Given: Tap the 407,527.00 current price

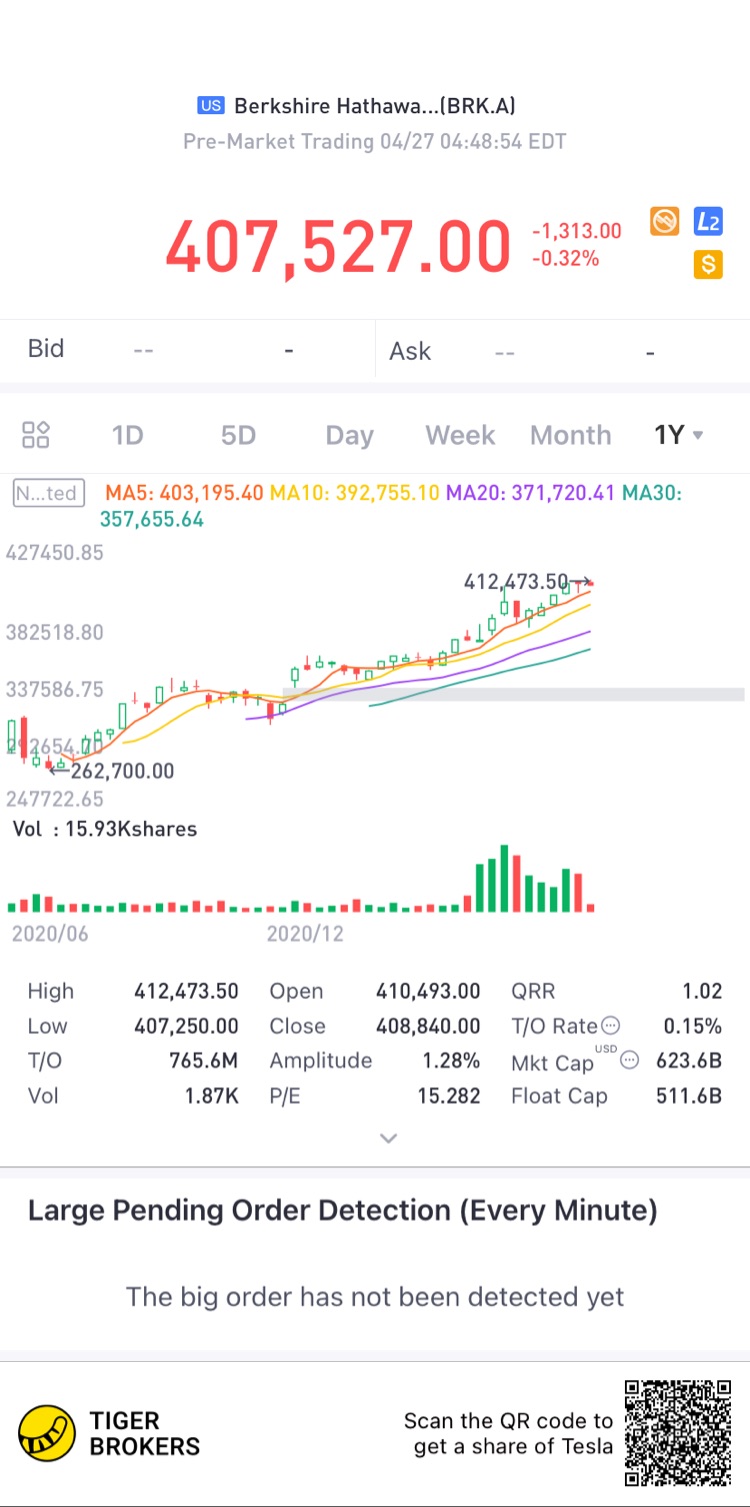Looking at the screenshot, I should 338,247.
